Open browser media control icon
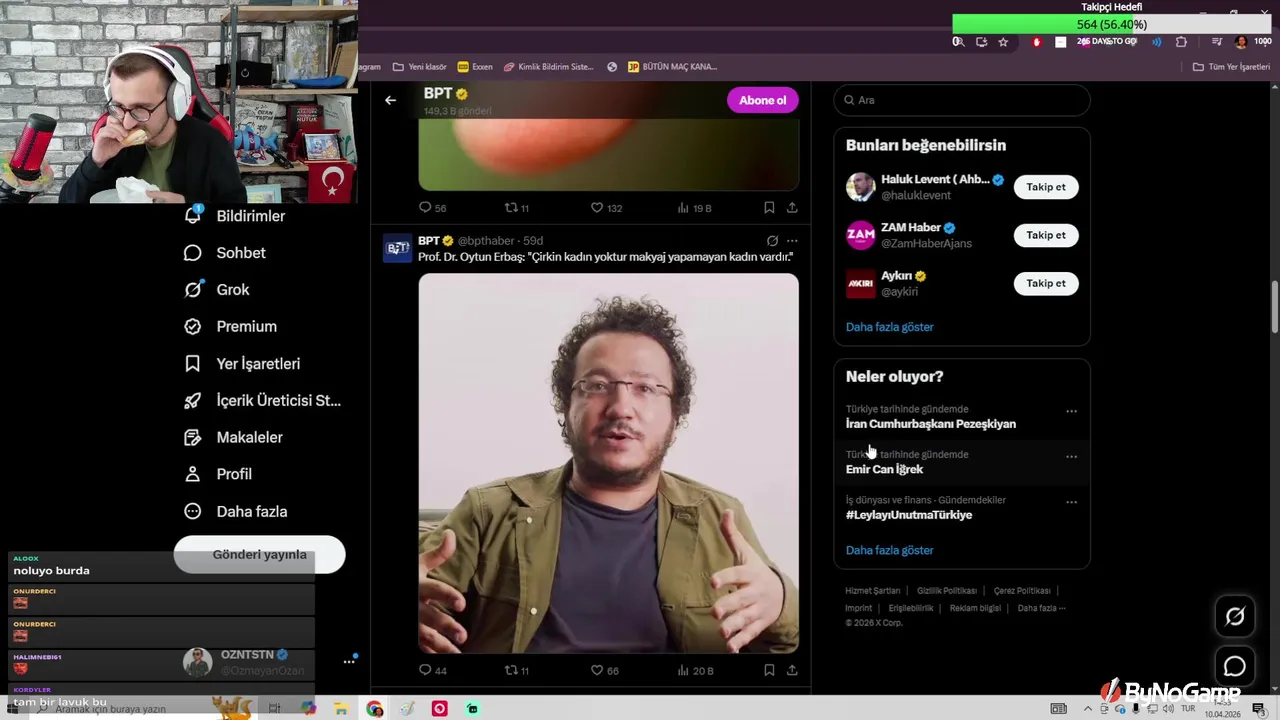 click(x=1216, y=42)
